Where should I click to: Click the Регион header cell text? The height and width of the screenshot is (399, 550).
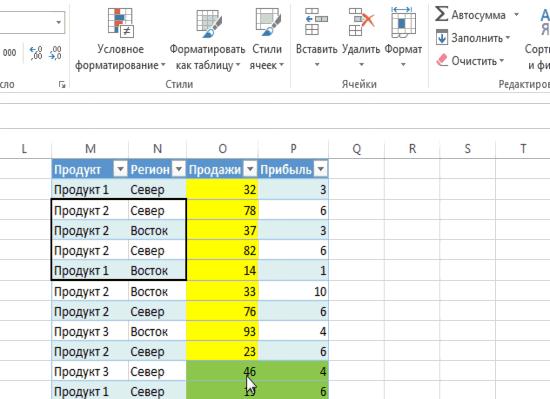click(150, 170)
